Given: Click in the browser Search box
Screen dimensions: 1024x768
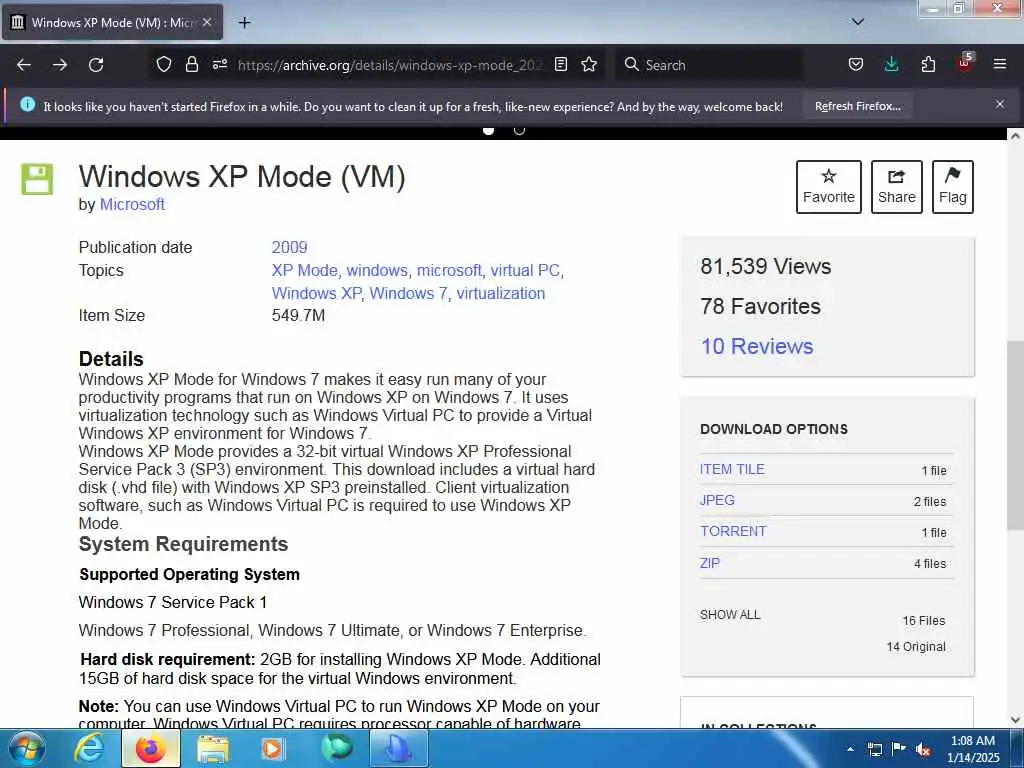Looking at the screenshot, I should click(x=709, y=65).
